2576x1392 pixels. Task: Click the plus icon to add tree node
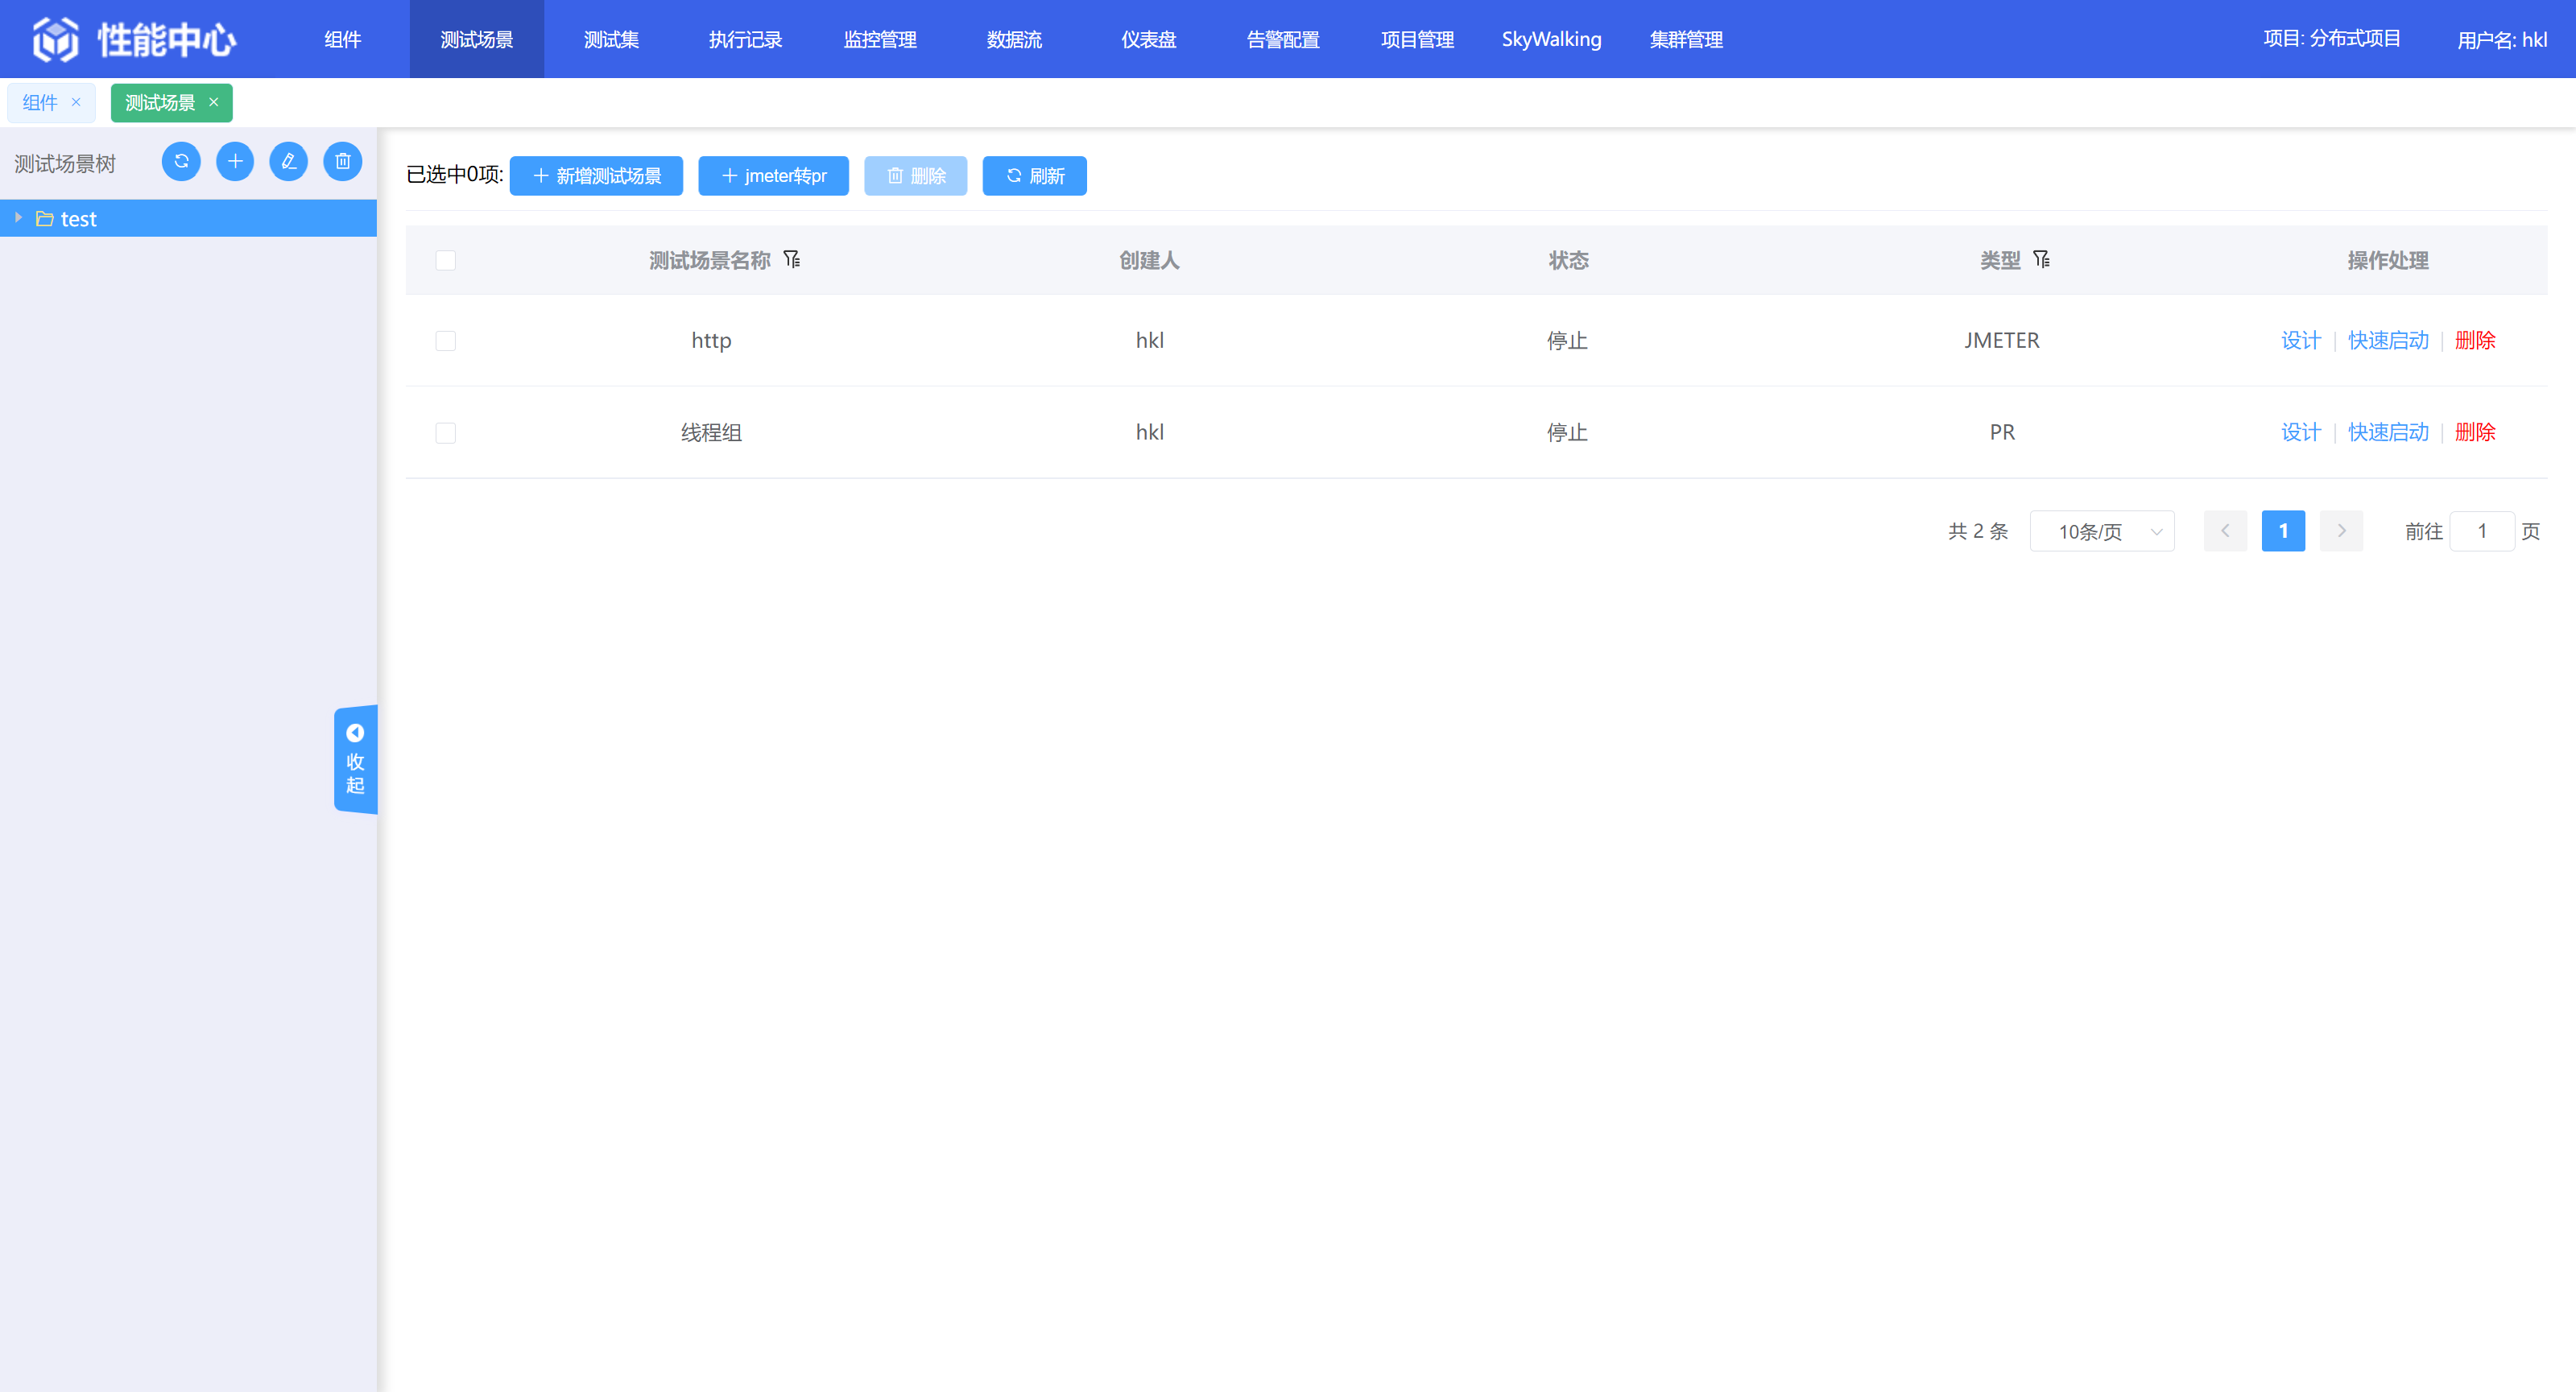coord(235,161)
